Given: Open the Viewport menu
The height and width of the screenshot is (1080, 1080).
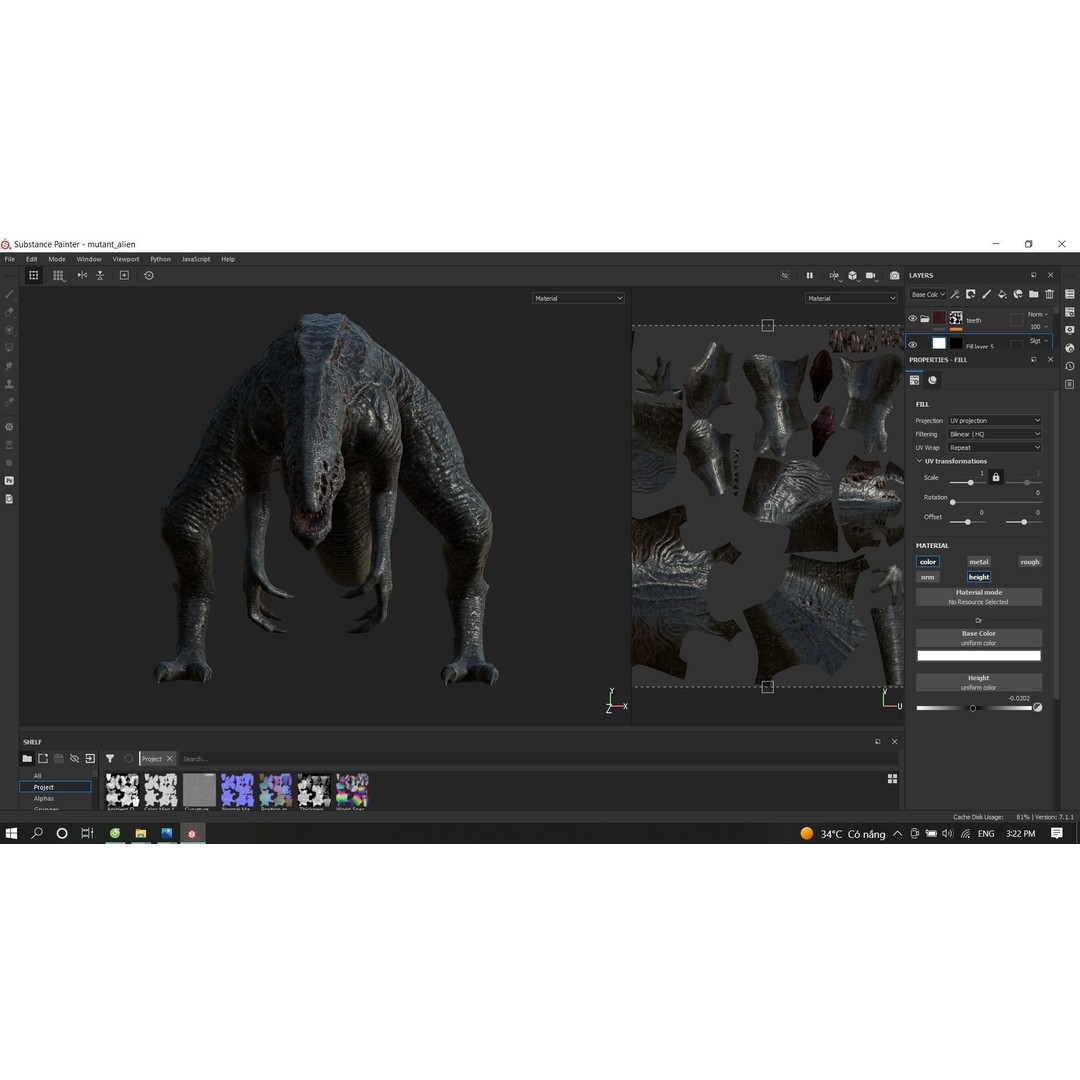Looking at the screenshot, I should click(126, 259).
